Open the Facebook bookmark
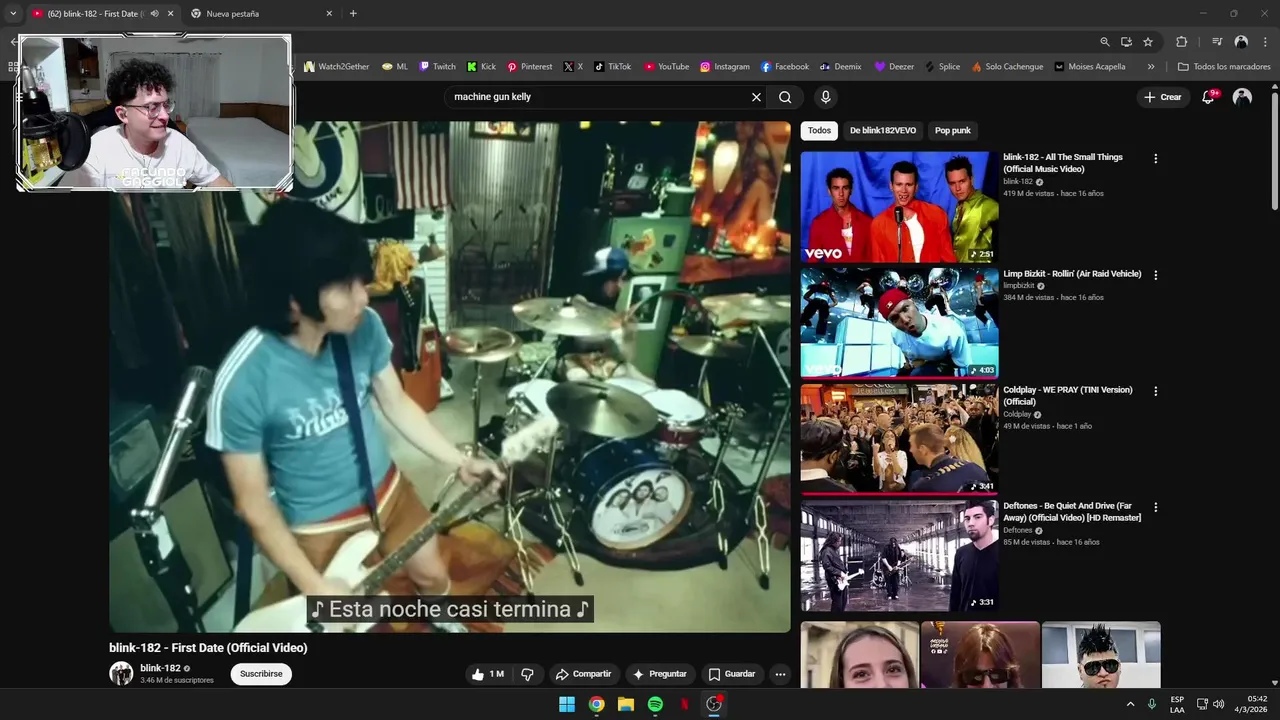This screenshot has height=720, width=1280. click(784, 67)
